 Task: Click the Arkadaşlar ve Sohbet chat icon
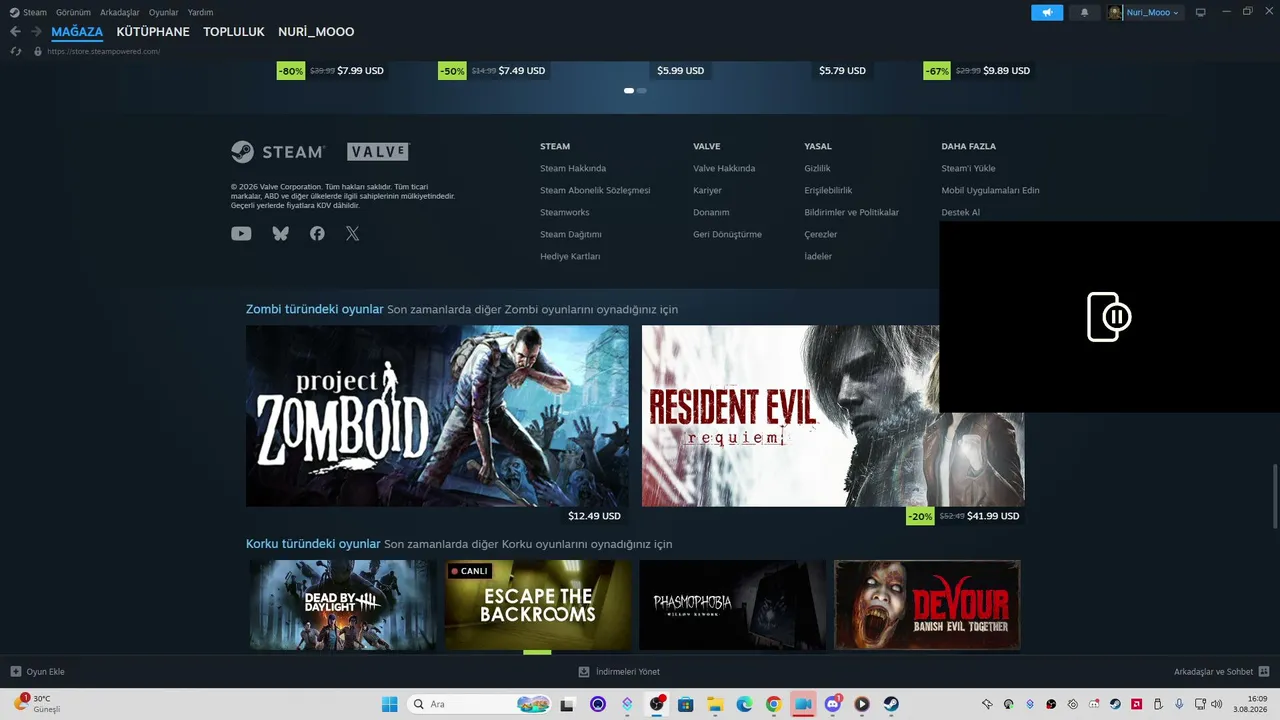1264,672
